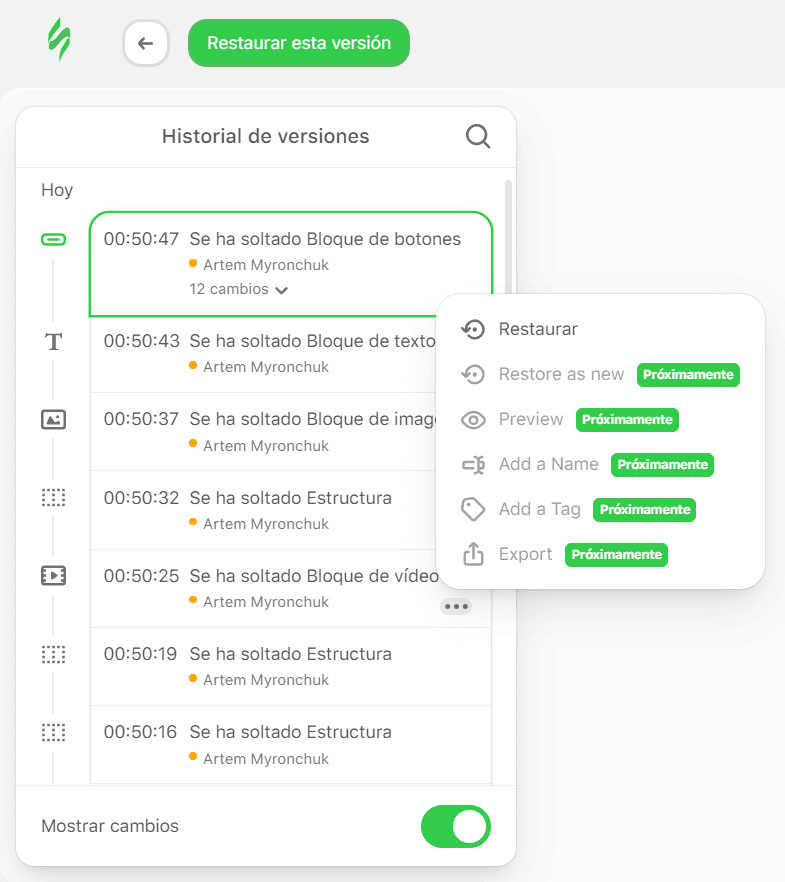Screen dimensions: 785x882
Task: Click Próximamente badge next to Add a Name
Action: pyautogui.click(x=662, y=465)
